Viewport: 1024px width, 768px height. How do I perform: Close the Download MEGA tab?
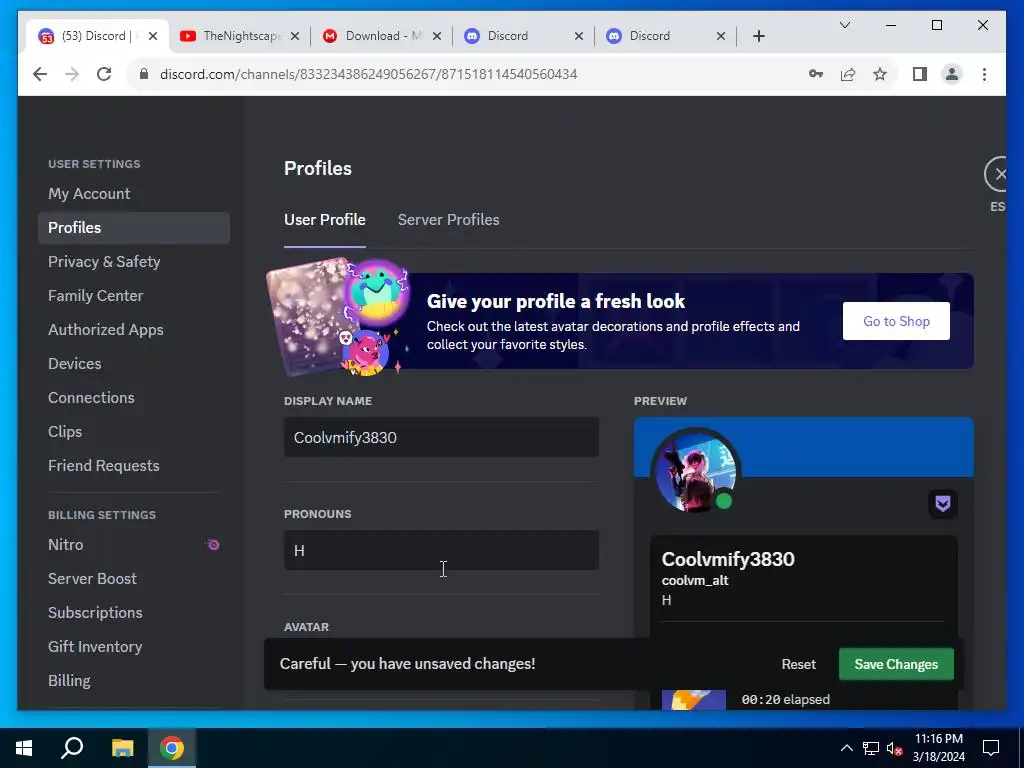pos(437,36)
